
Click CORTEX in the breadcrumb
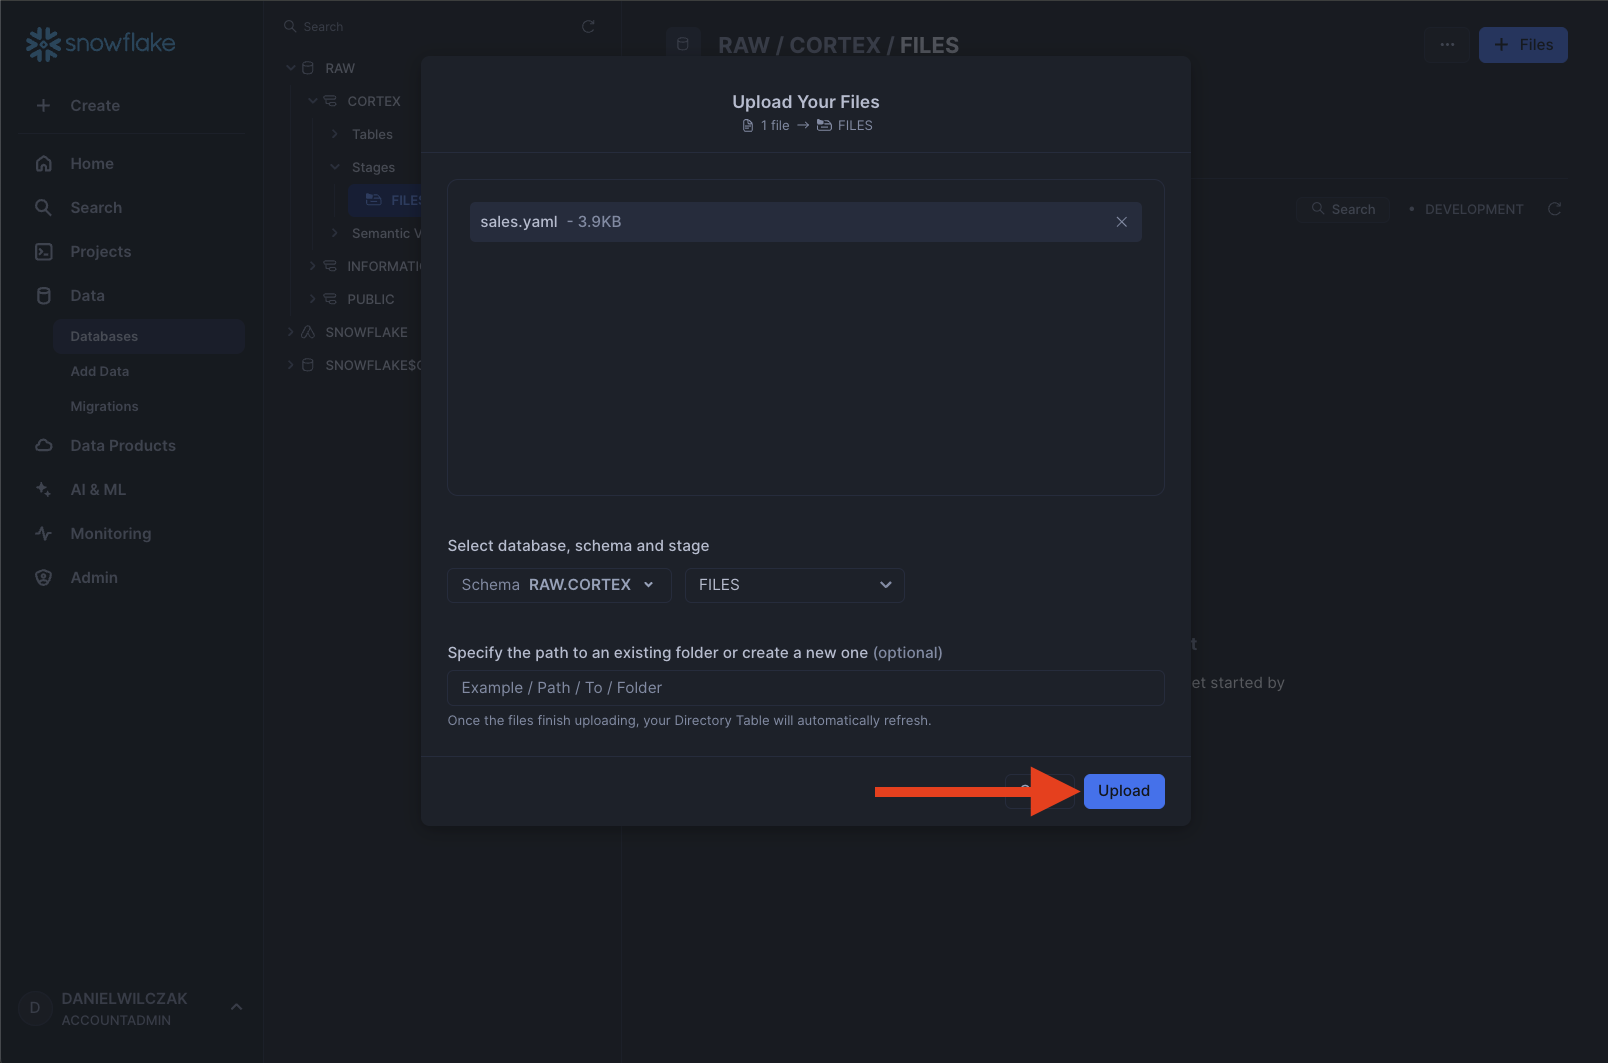coord(835,45)
